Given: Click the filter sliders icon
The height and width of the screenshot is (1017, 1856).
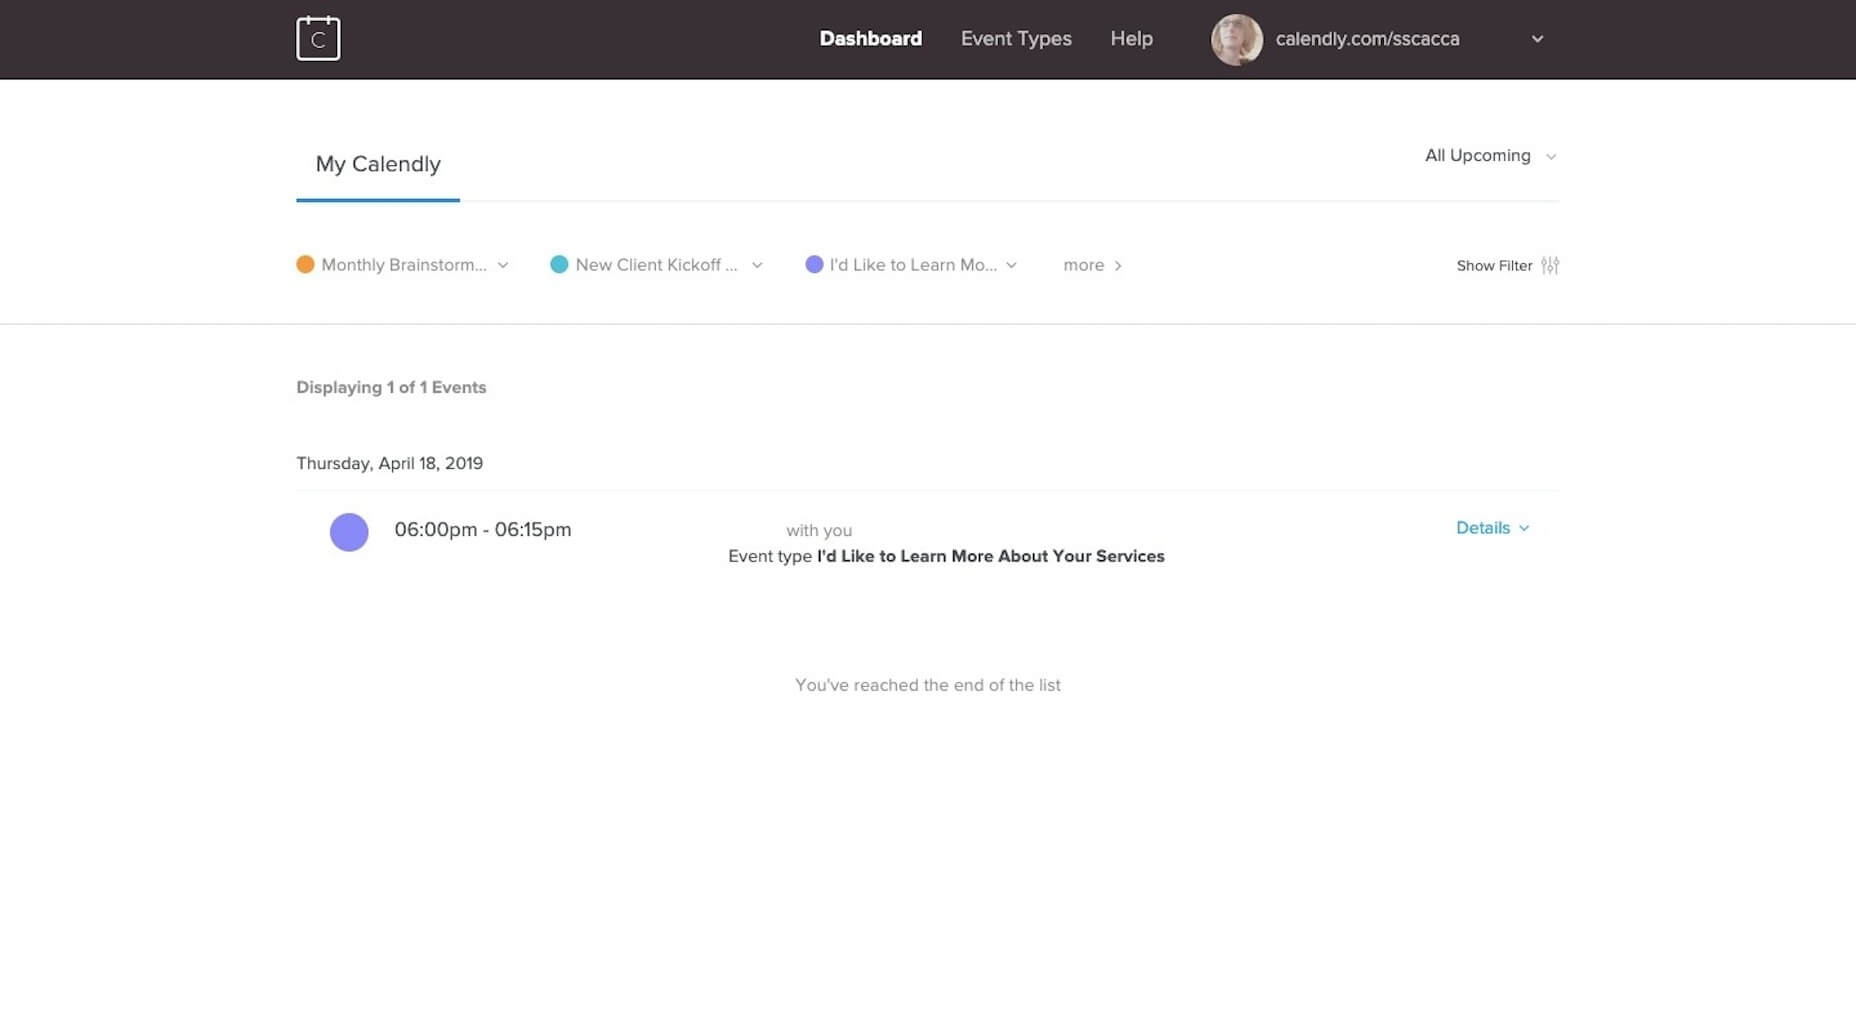Looking at the screenshot, I should click(1550, 265).
